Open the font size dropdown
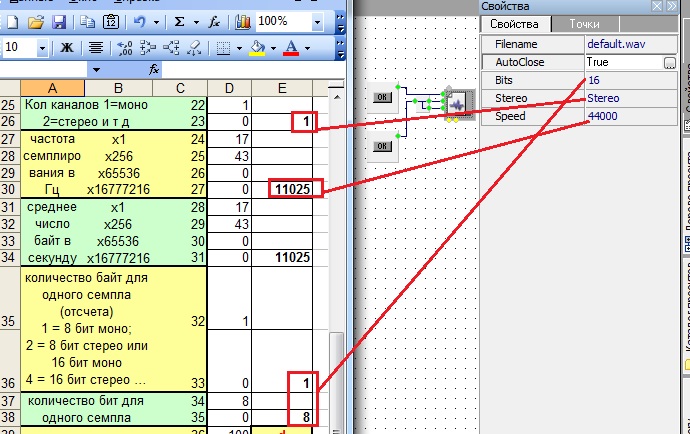The width and height of the screenshot is (690, 434). tap(42, 47)
